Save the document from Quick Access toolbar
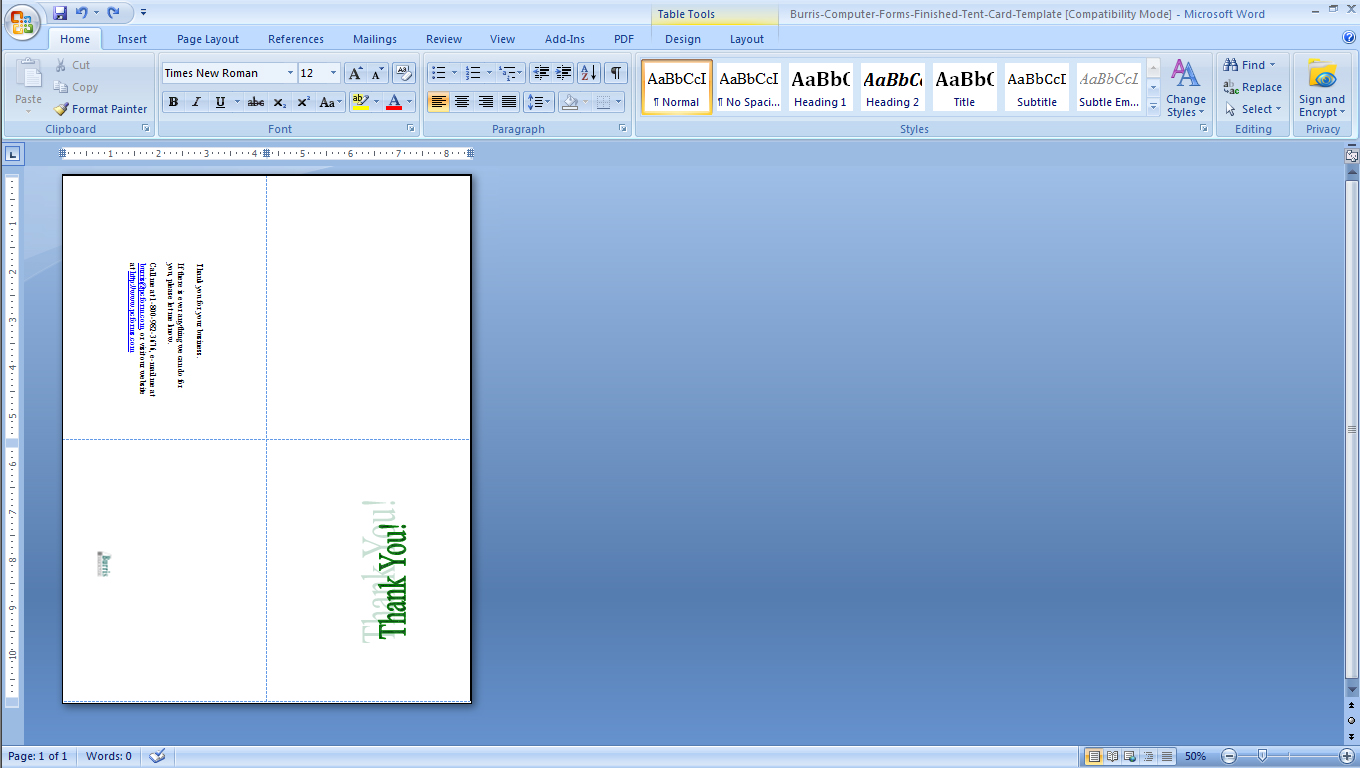This screenshot has height=768, width=1360. click(60, 13)
